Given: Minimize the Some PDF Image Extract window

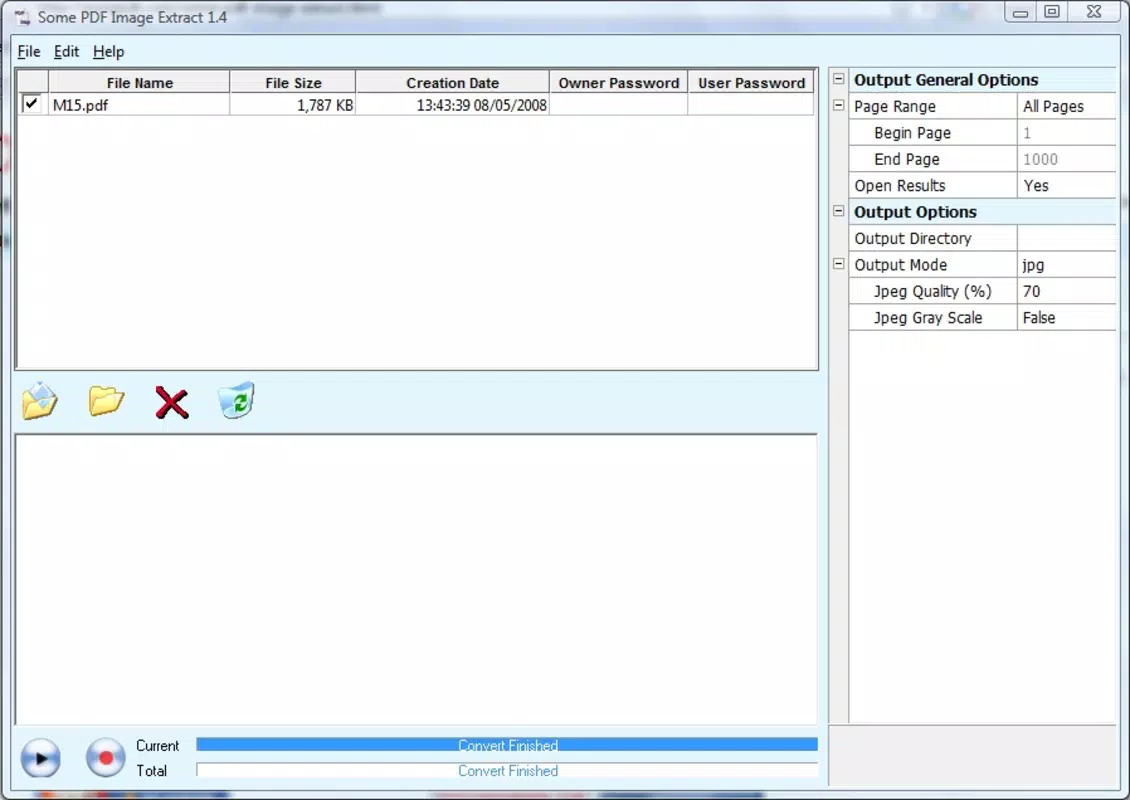Looking at the screenshot, I should point(1020,12).
